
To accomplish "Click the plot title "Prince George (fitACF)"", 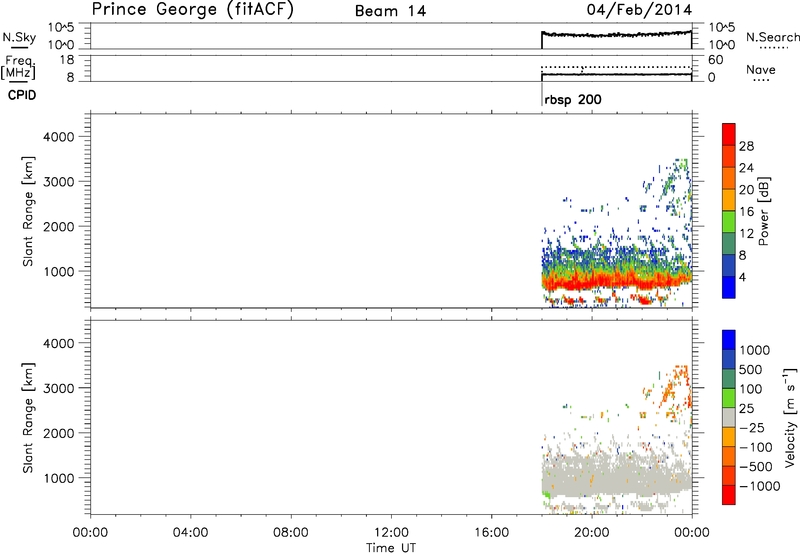I will [193, 10].
